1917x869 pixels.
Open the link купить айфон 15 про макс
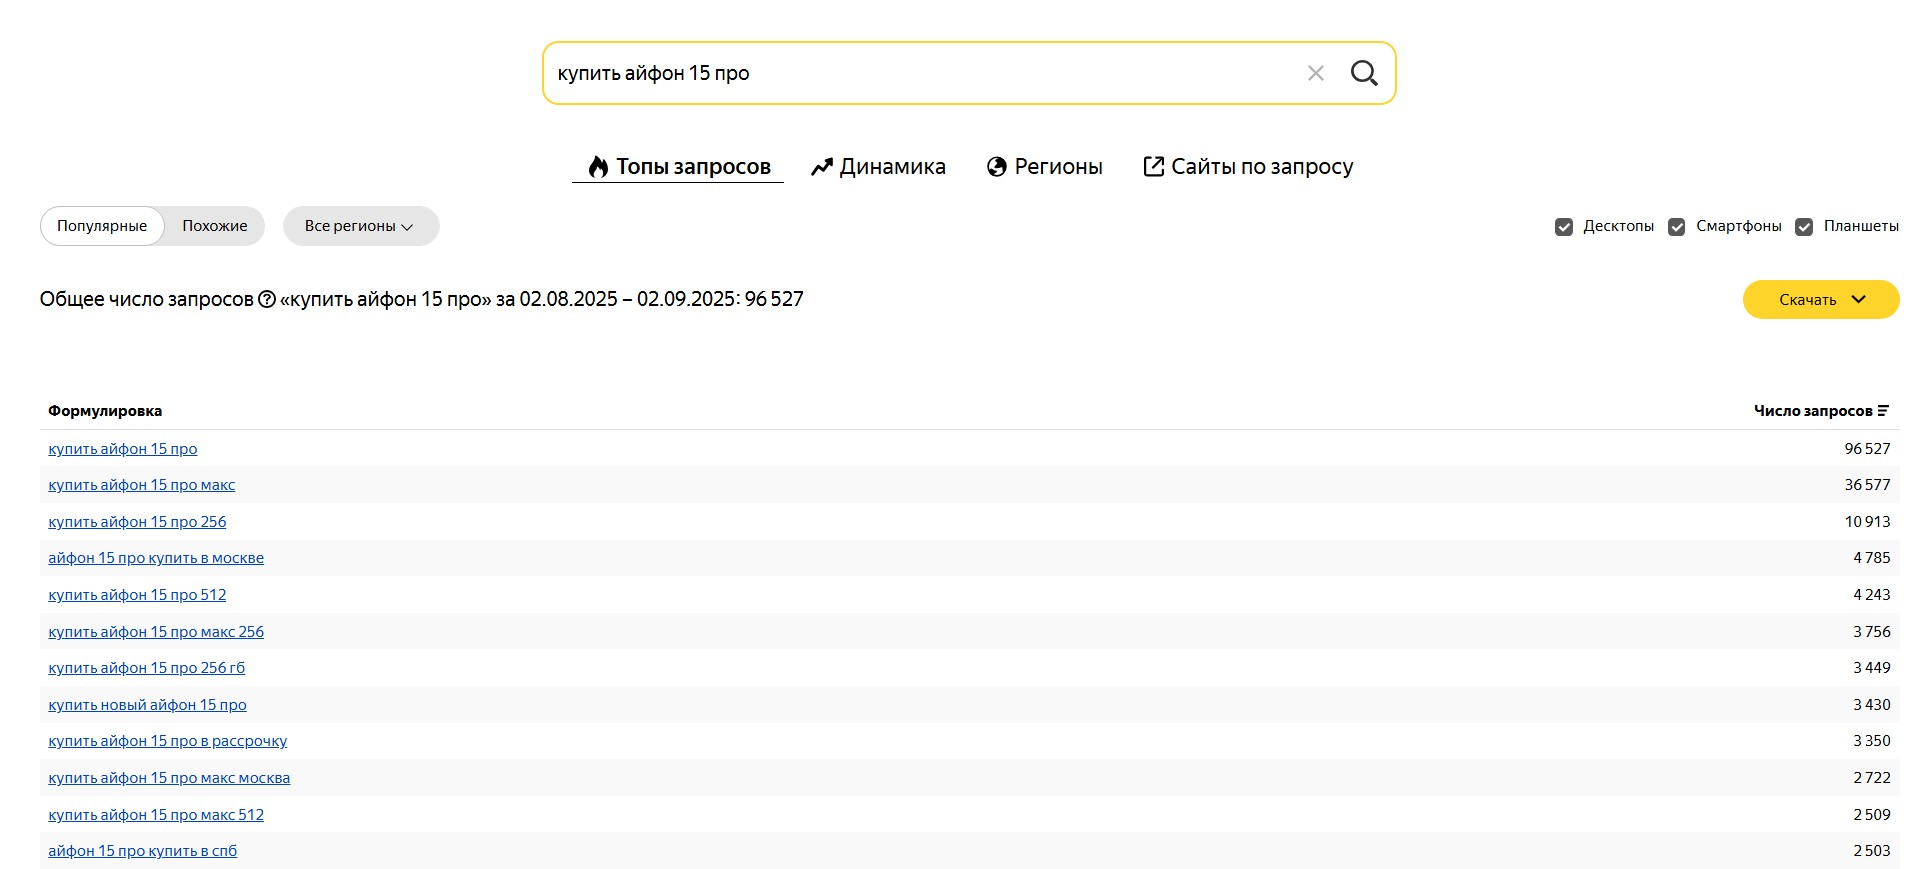[x=142, y=485]
